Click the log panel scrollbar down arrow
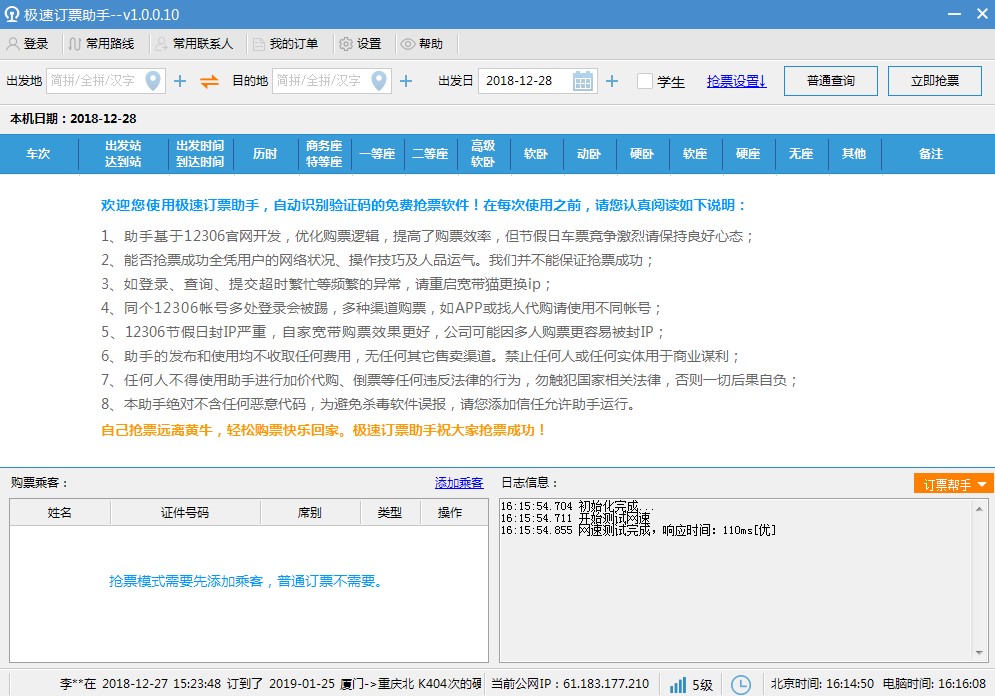This screenshot has height=696, width=995. click(981, 654)
